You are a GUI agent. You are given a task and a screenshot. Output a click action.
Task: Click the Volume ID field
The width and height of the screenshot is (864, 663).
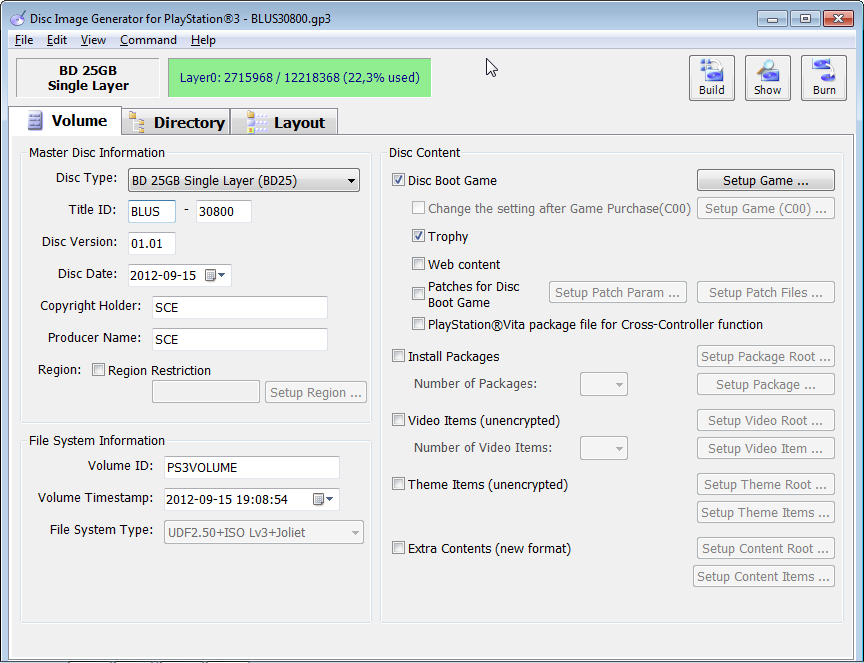click(x=252, y=467)
